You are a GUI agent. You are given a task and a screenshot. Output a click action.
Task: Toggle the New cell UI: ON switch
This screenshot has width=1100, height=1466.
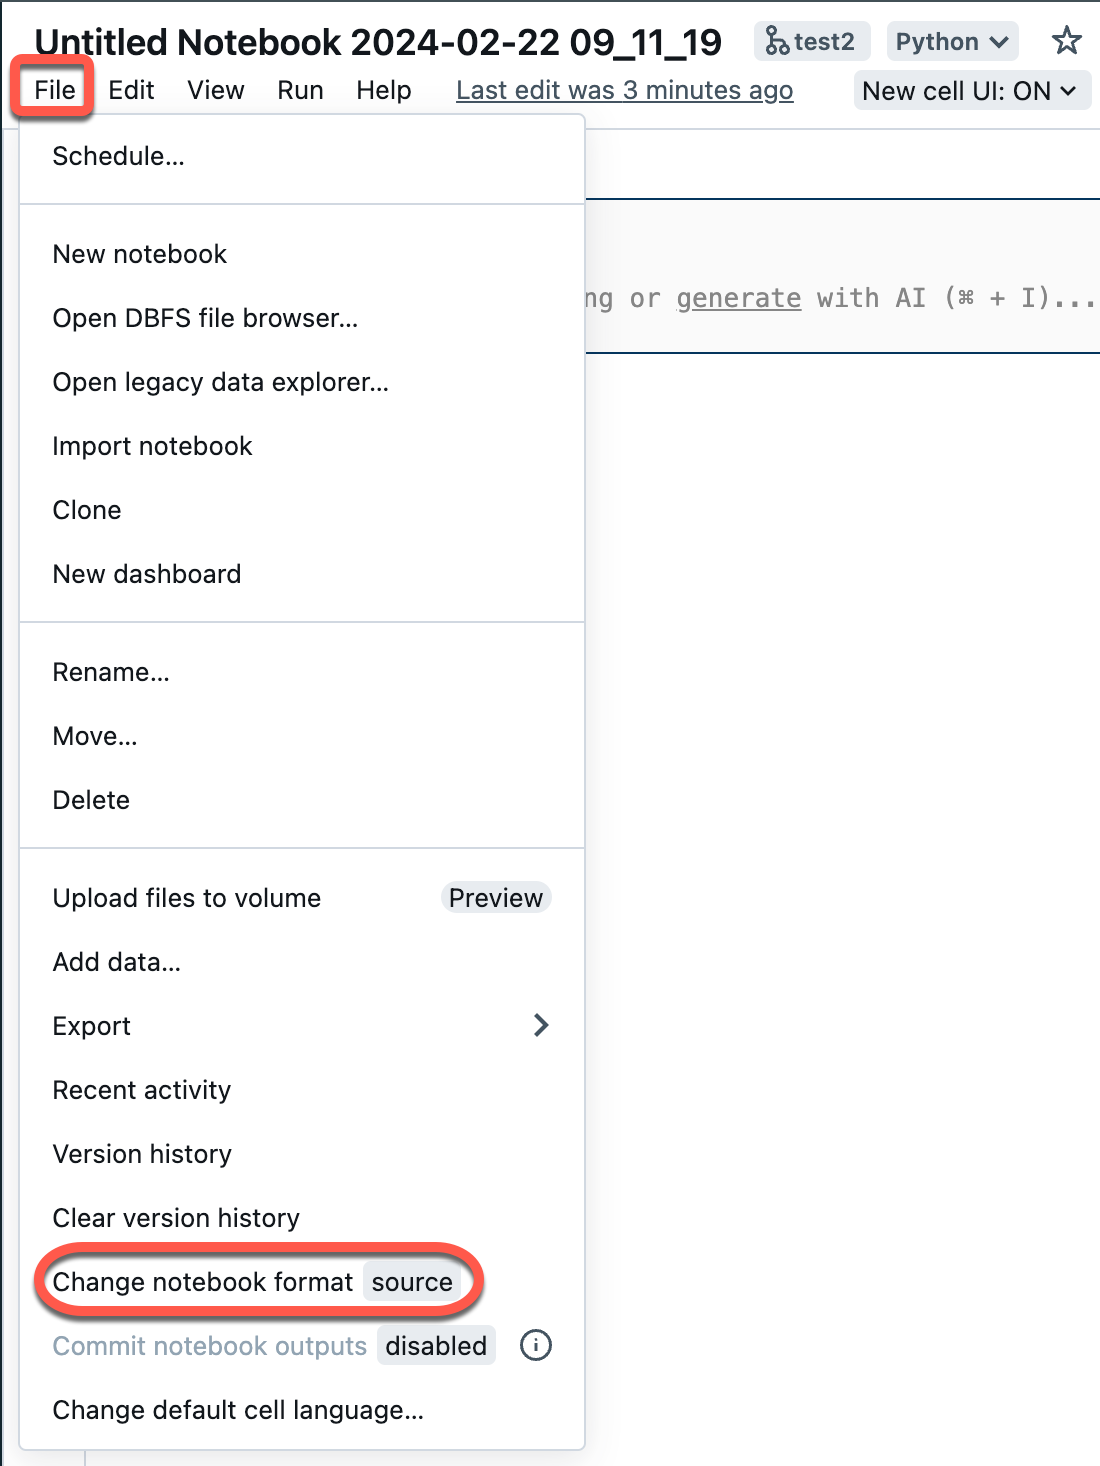tap(972, 91)
